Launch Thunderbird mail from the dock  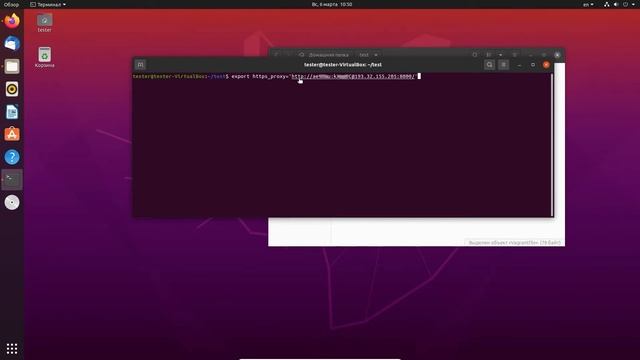coord(12,43)
